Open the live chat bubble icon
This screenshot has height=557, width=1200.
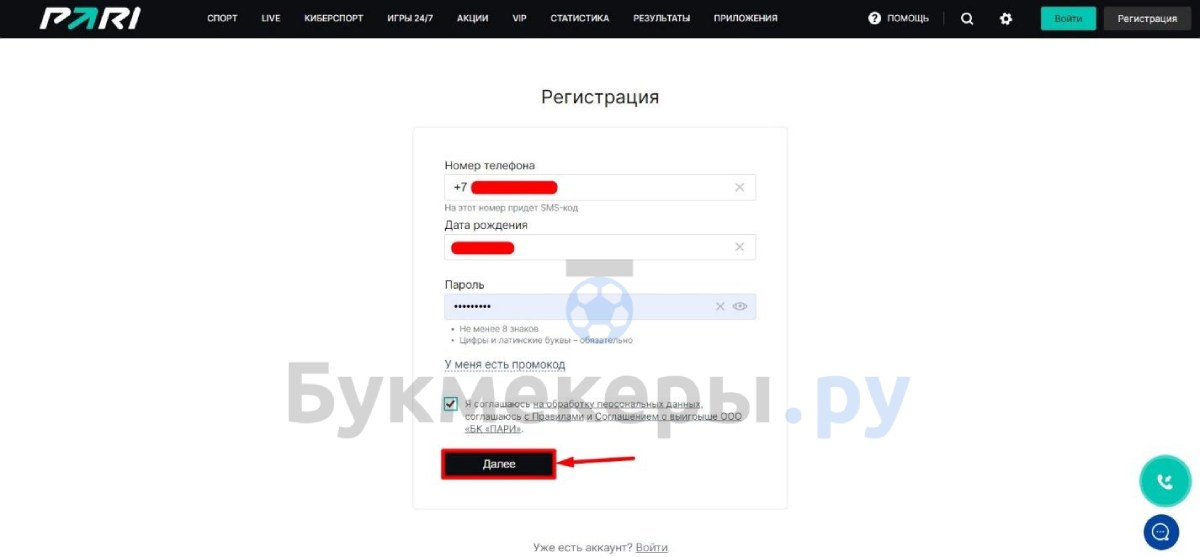pos(1161,532)
